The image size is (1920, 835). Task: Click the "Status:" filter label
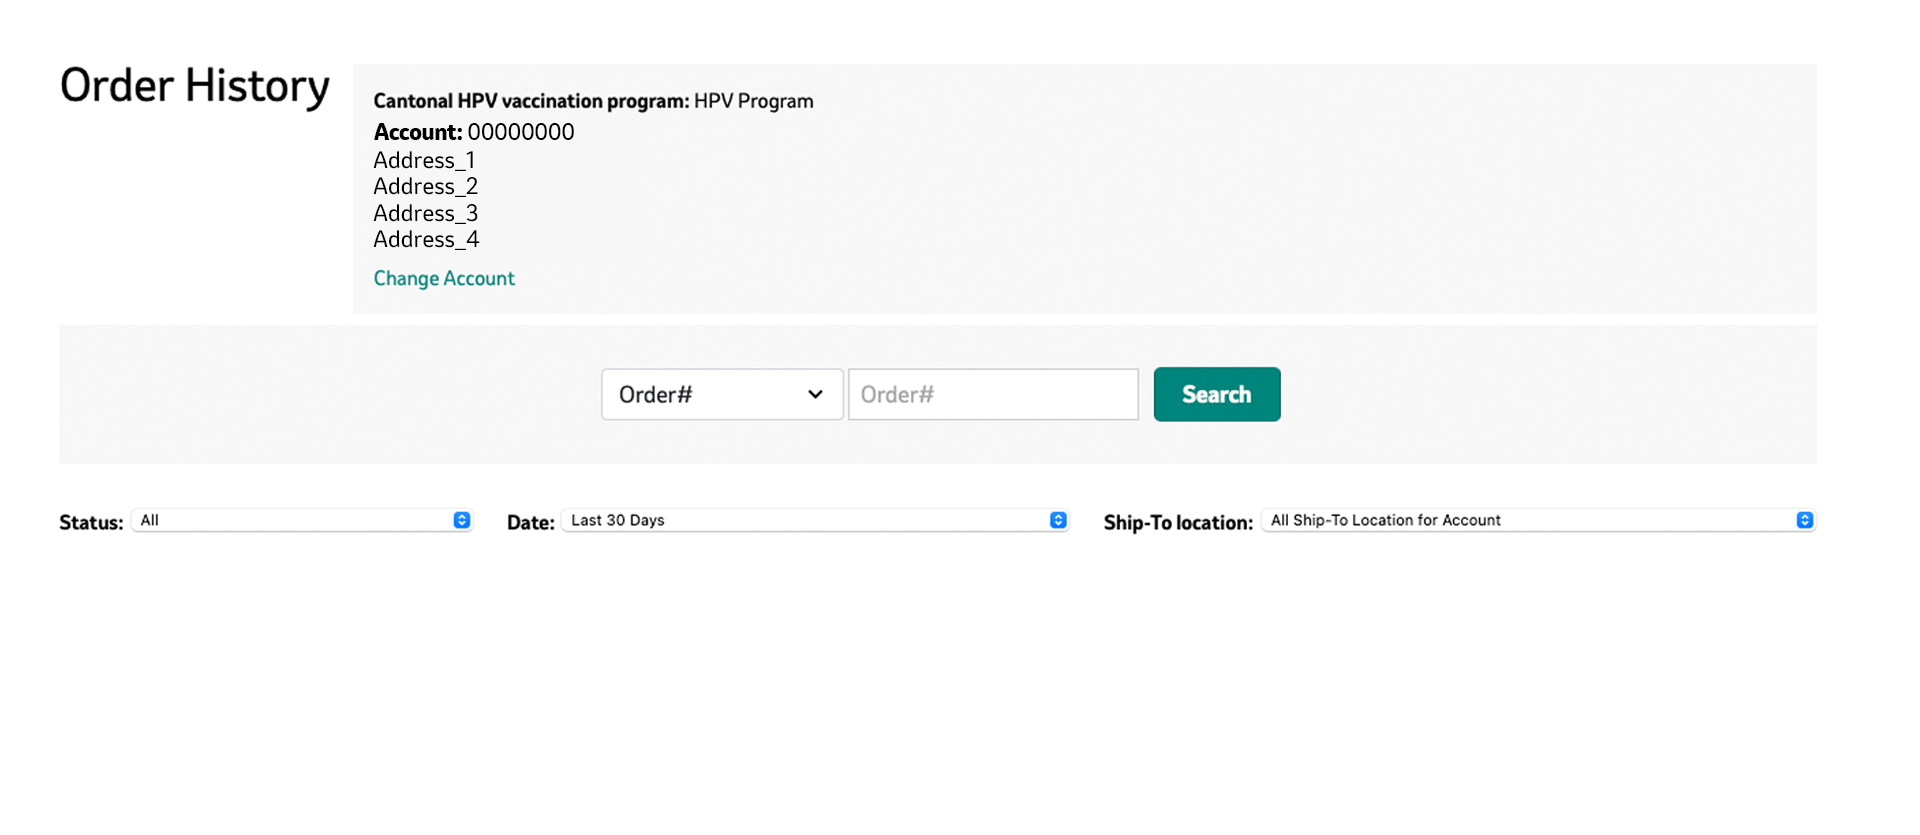[91, 523]
